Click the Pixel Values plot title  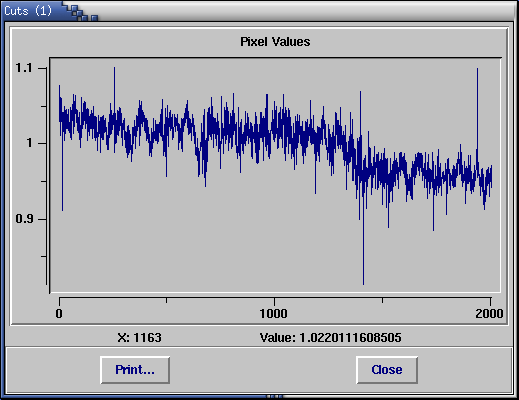tap(275, 42)
